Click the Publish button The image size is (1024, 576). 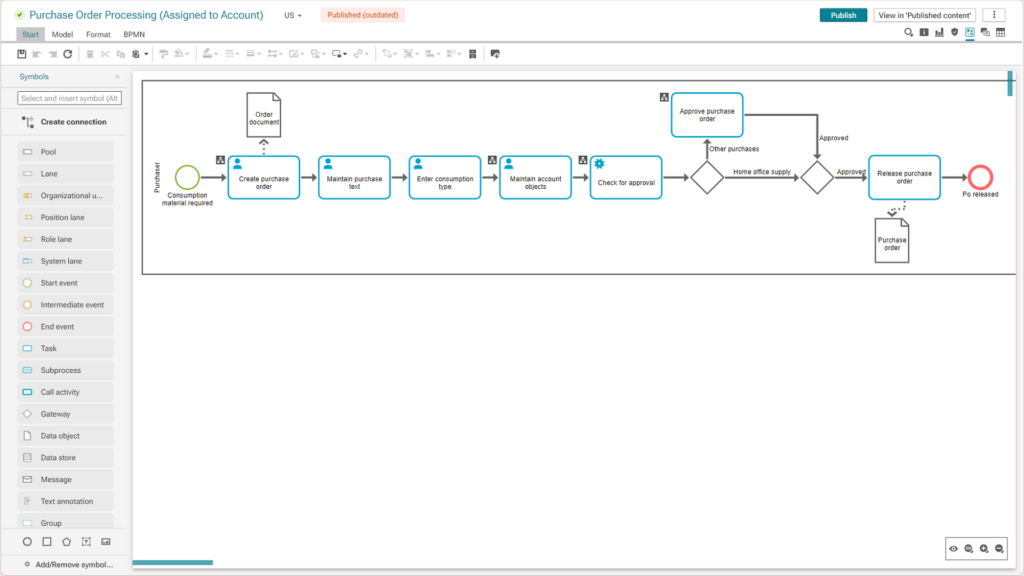coord(843,15)
